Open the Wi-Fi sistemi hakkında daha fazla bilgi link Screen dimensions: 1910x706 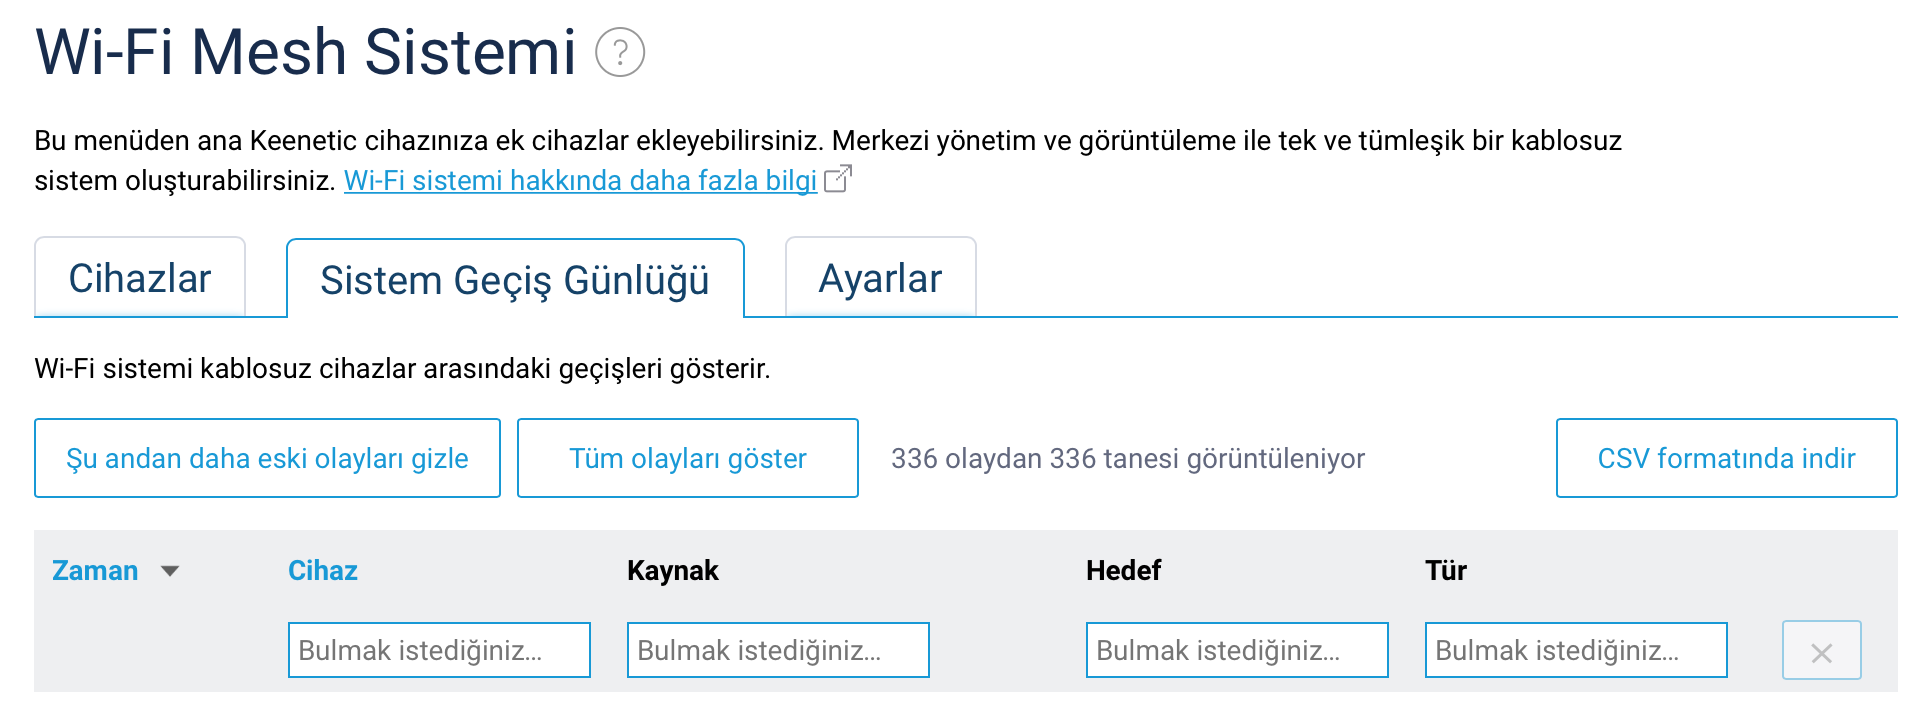[580, 180]
